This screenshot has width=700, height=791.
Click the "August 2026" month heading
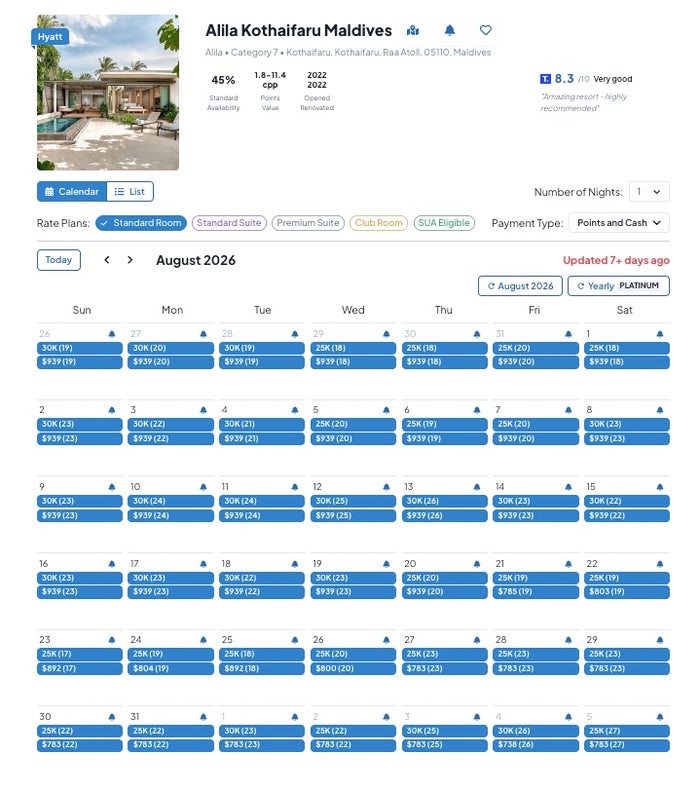pyautogui.click(x=196, y=260)
